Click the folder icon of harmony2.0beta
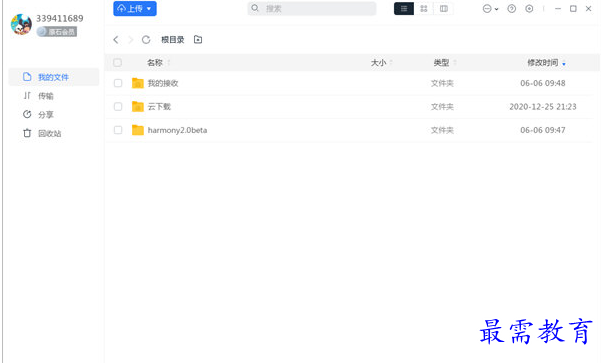Screen dimensions: 601x363 click(138, 130)
